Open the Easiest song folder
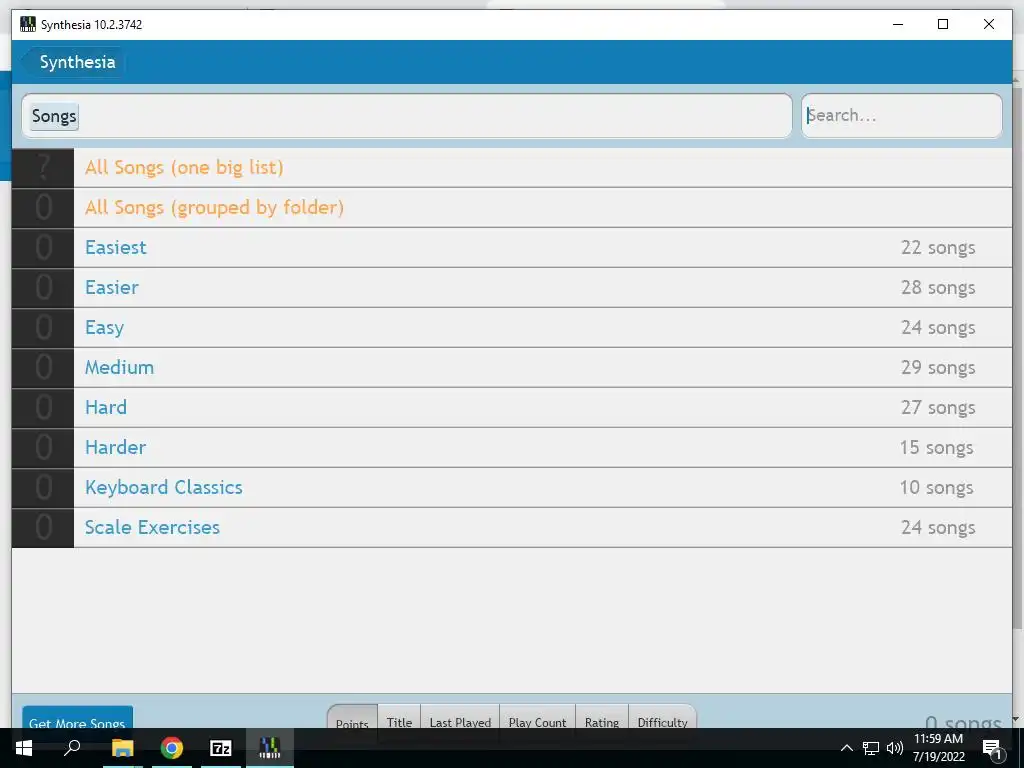 [x=511, y=248]
